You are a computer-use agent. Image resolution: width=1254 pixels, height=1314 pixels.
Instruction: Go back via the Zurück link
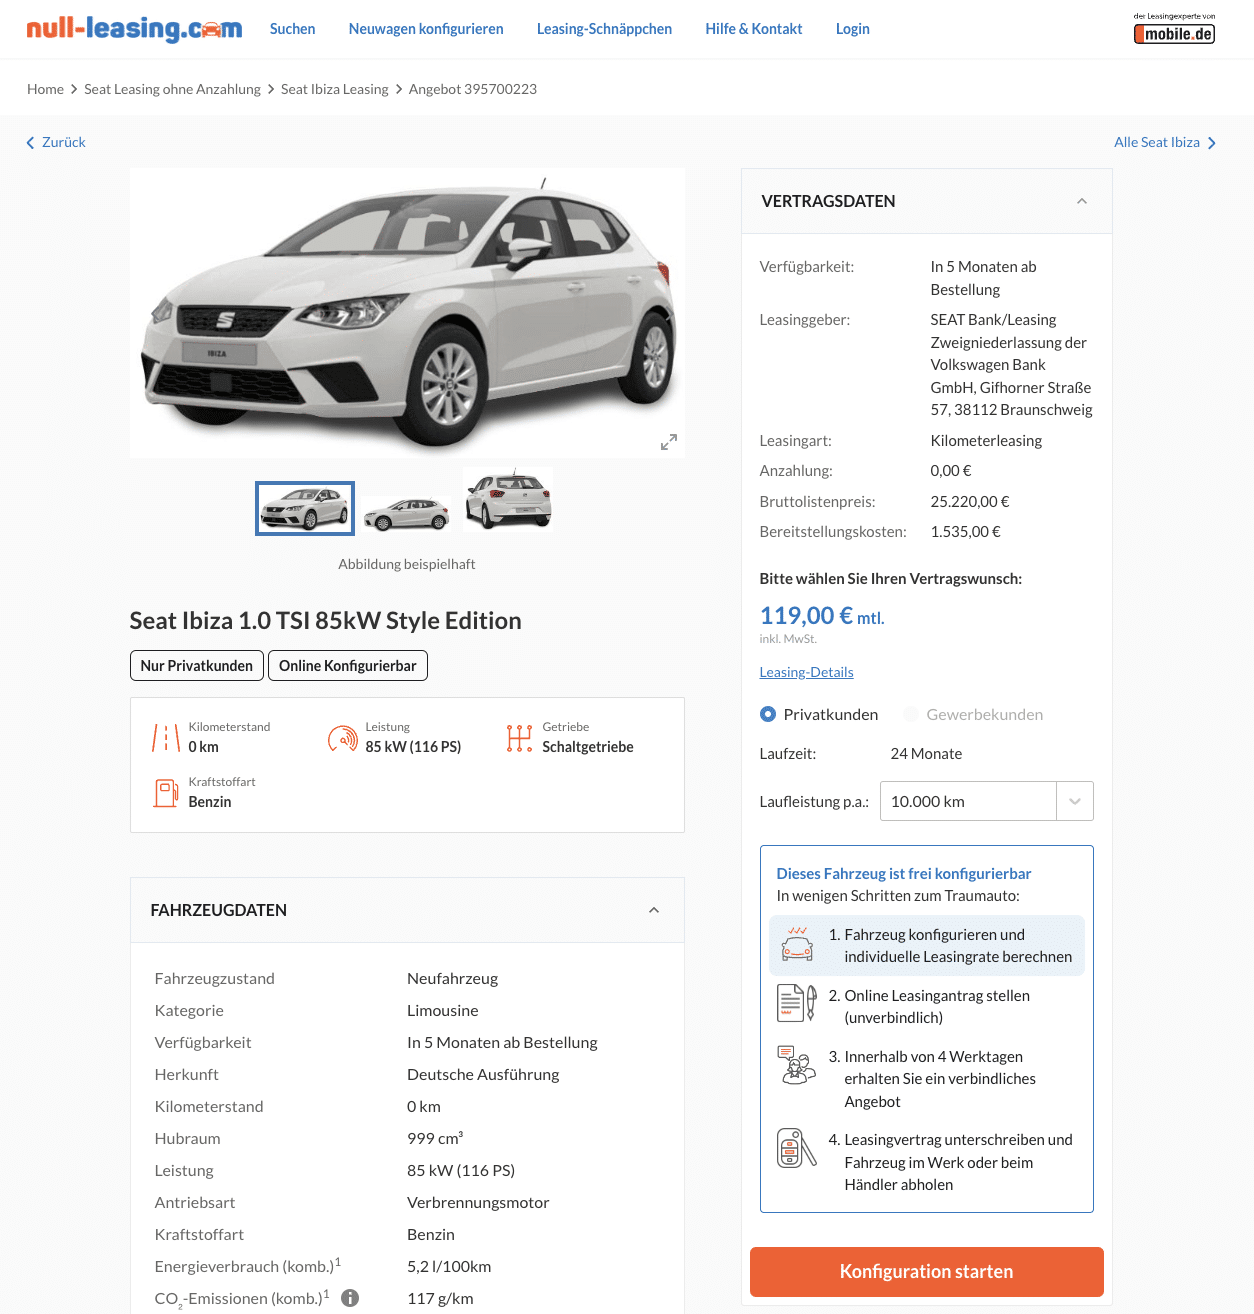pyautogui.click(x=56, y=142)
